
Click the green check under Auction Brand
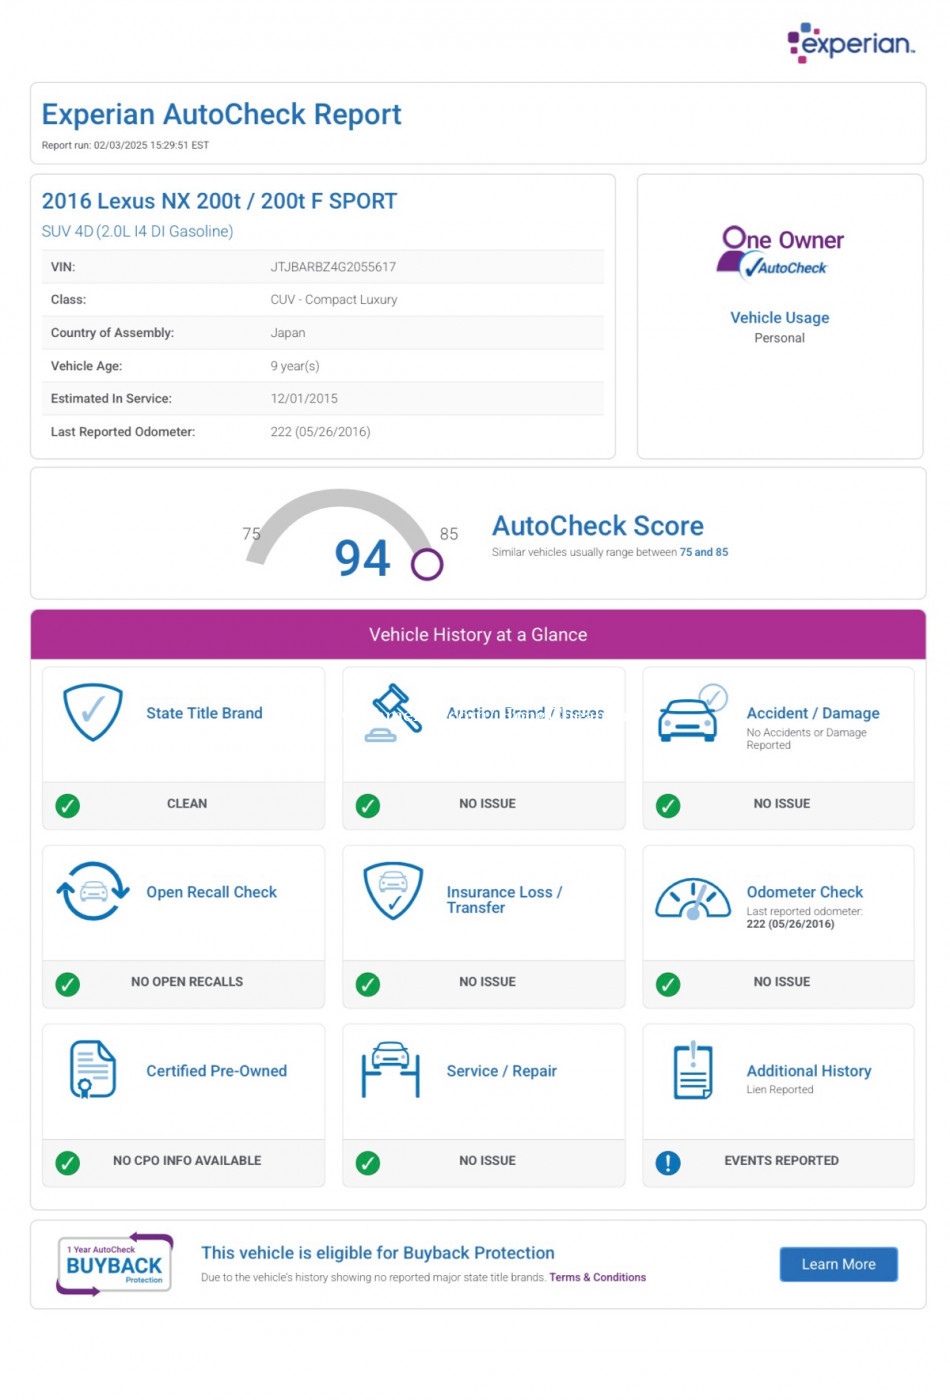[x=368, y=805]
